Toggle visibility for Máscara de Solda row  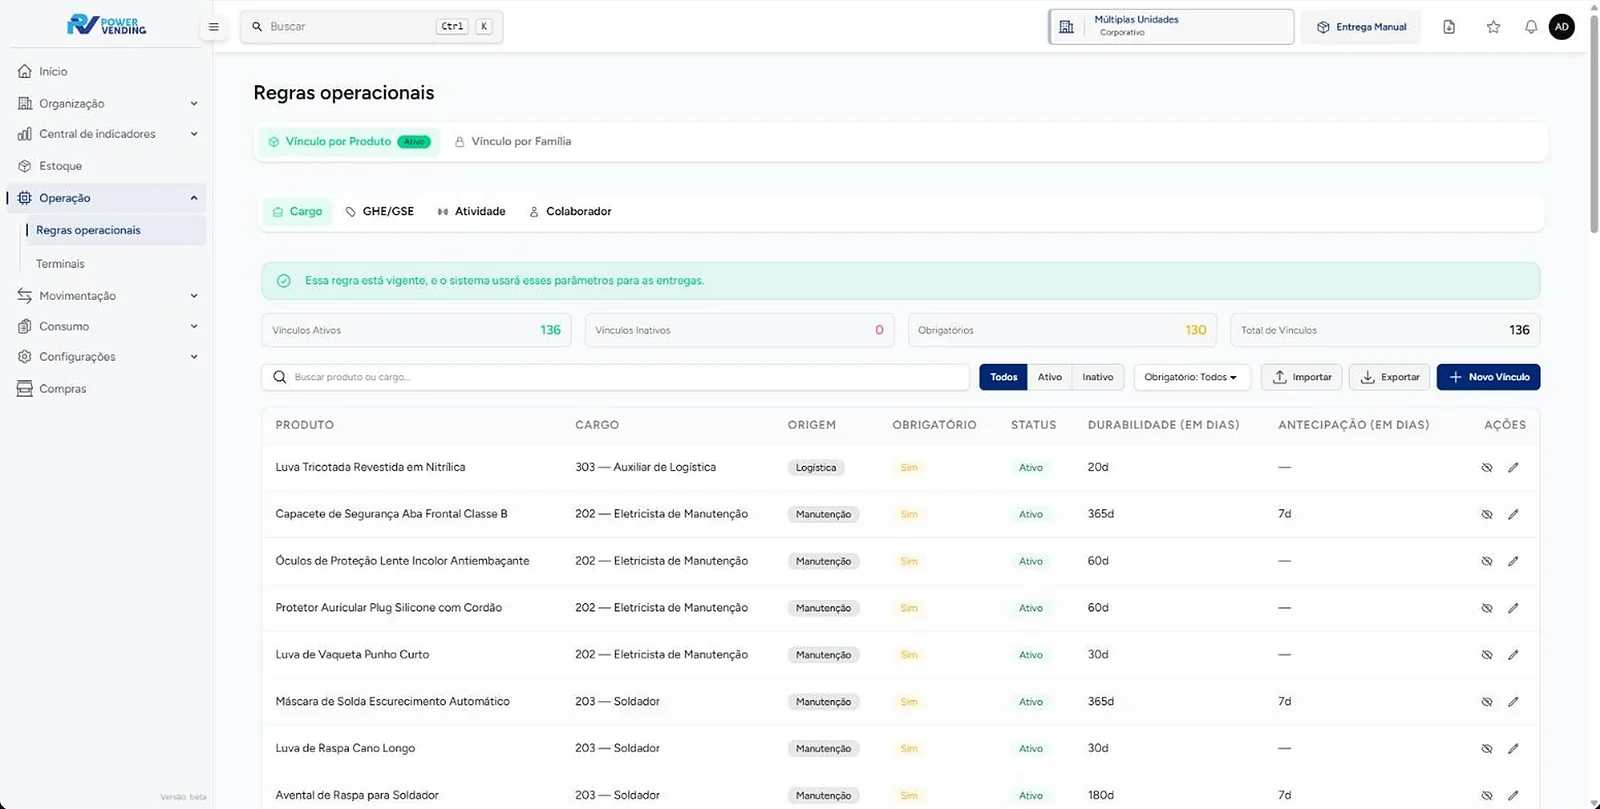coord(1487,702)
